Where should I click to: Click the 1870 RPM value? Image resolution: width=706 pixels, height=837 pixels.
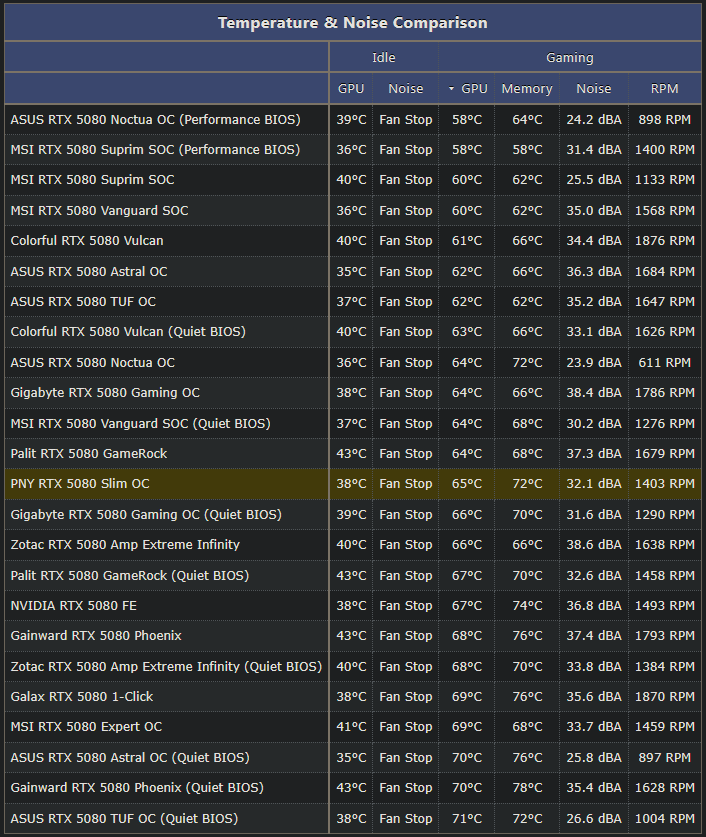click(664, 697)
